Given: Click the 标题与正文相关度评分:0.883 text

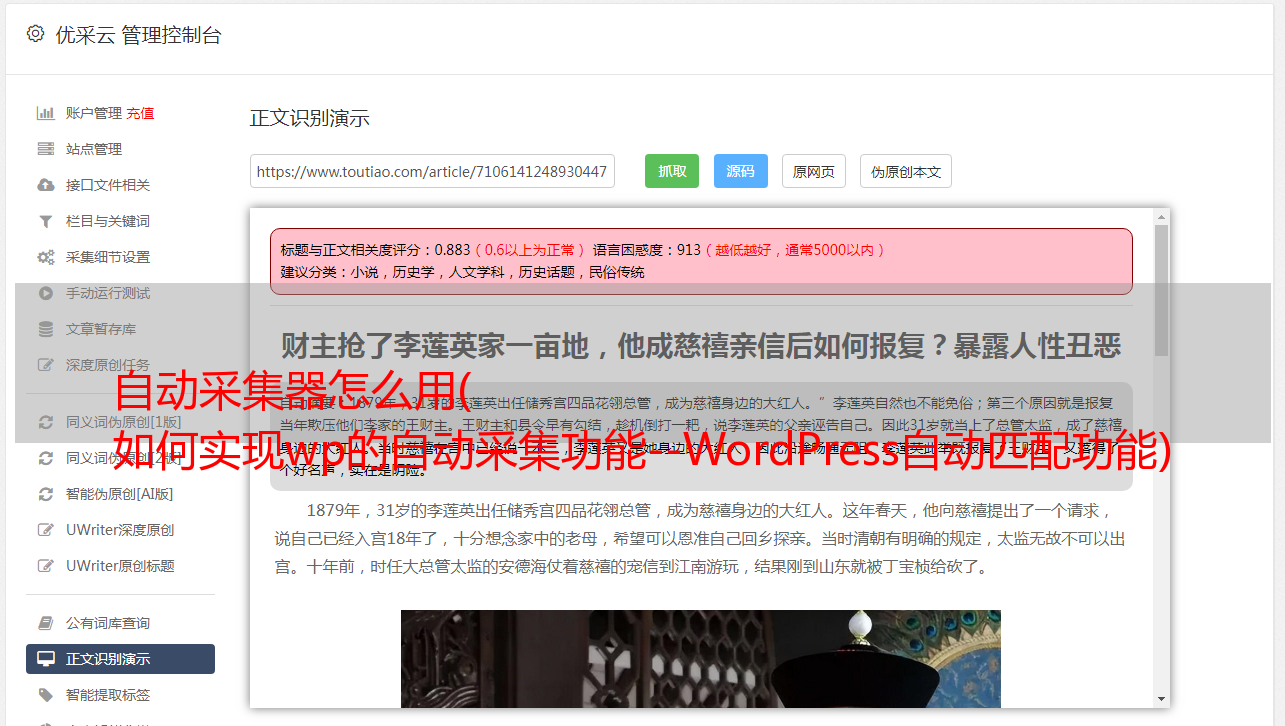Looking at the screenshot, I should coord(376,250).
